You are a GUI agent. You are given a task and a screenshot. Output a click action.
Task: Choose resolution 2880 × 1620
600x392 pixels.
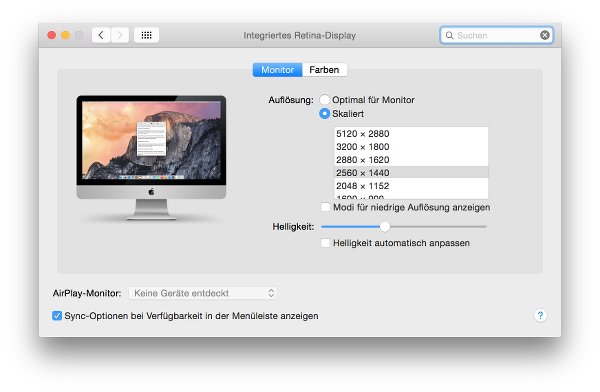point(411,160)
